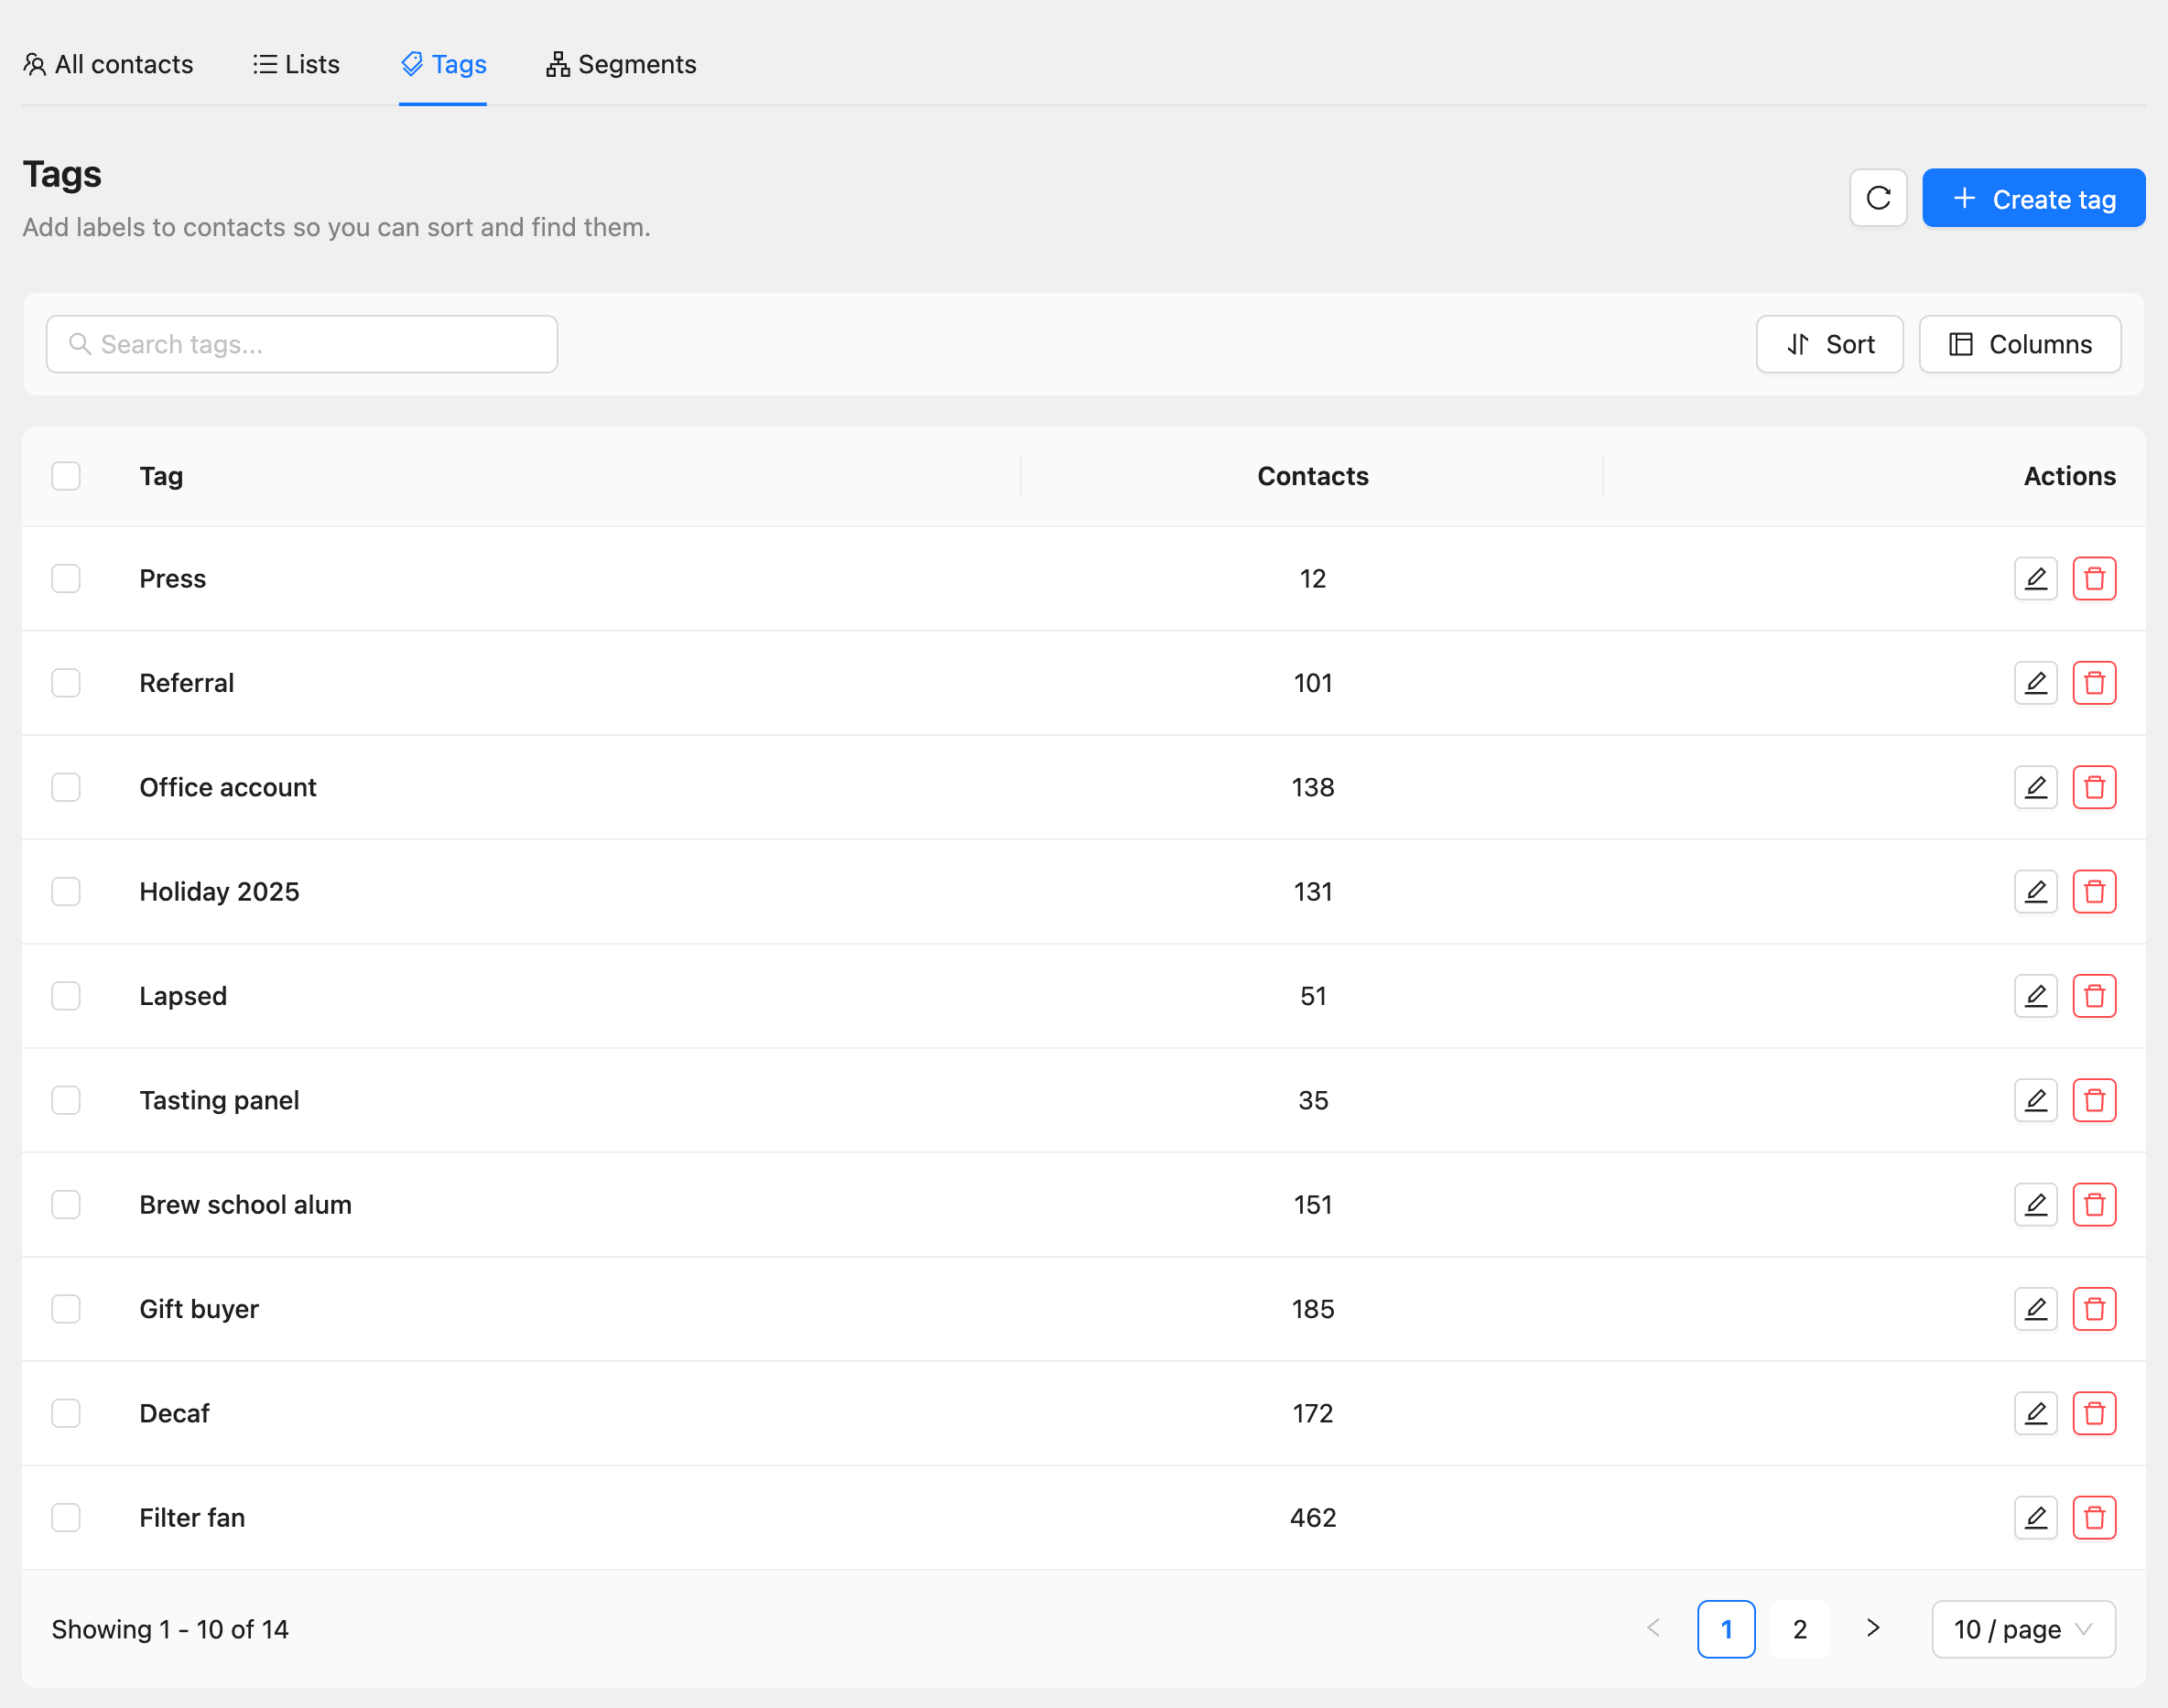Delete the Decaf tag
Viewport: 2168px width, 1708px height.
pyautogui.click(x=2094, y=1413)
